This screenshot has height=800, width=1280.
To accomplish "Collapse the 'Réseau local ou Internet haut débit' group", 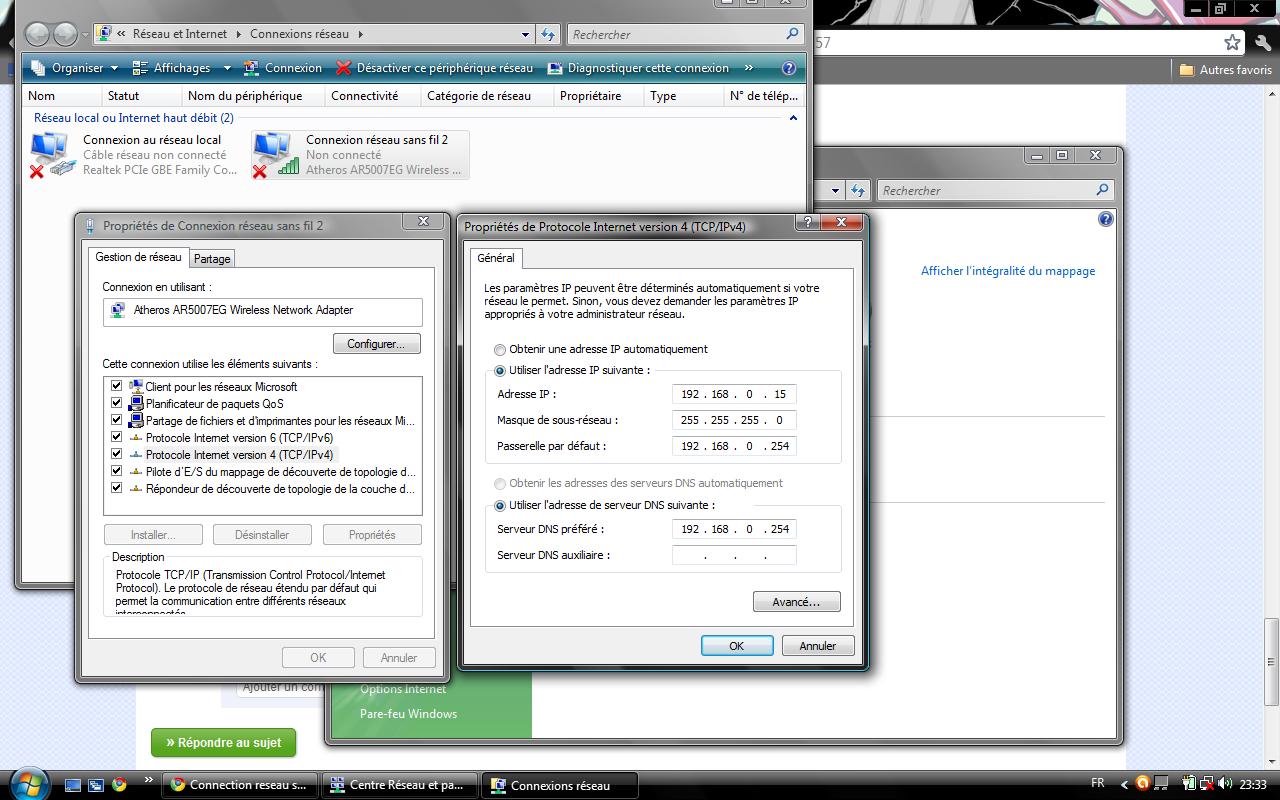I will pyautogui.click(x=793, y=118).
